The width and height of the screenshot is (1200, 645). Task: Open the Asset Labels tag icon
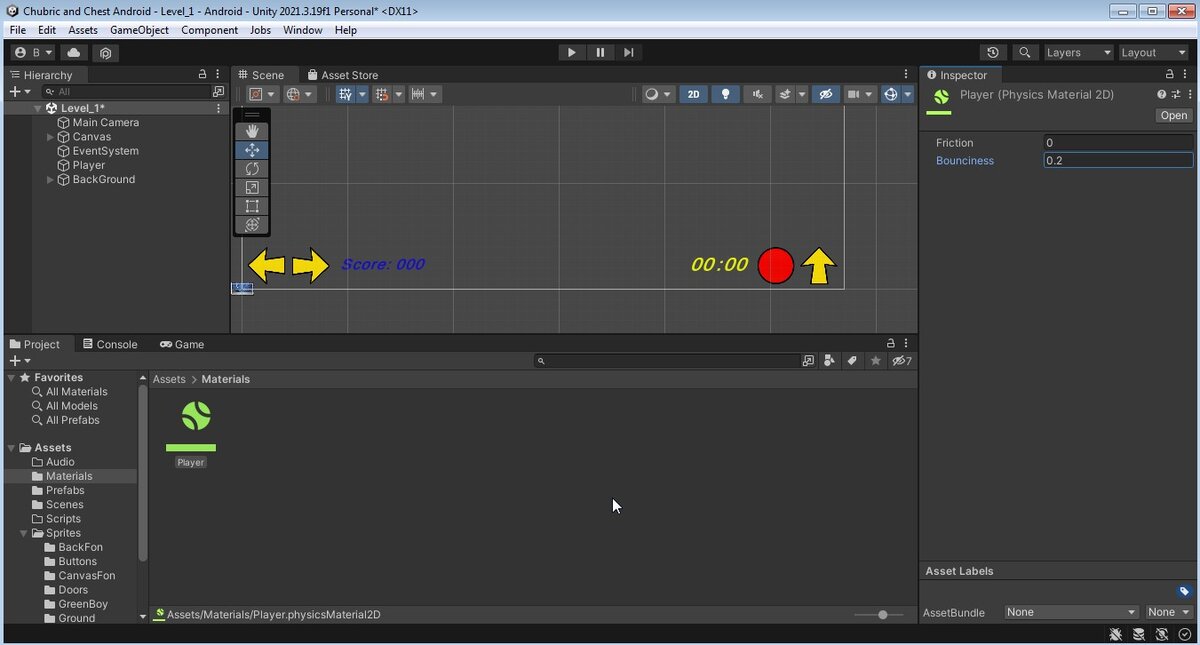coord(1184,591)
